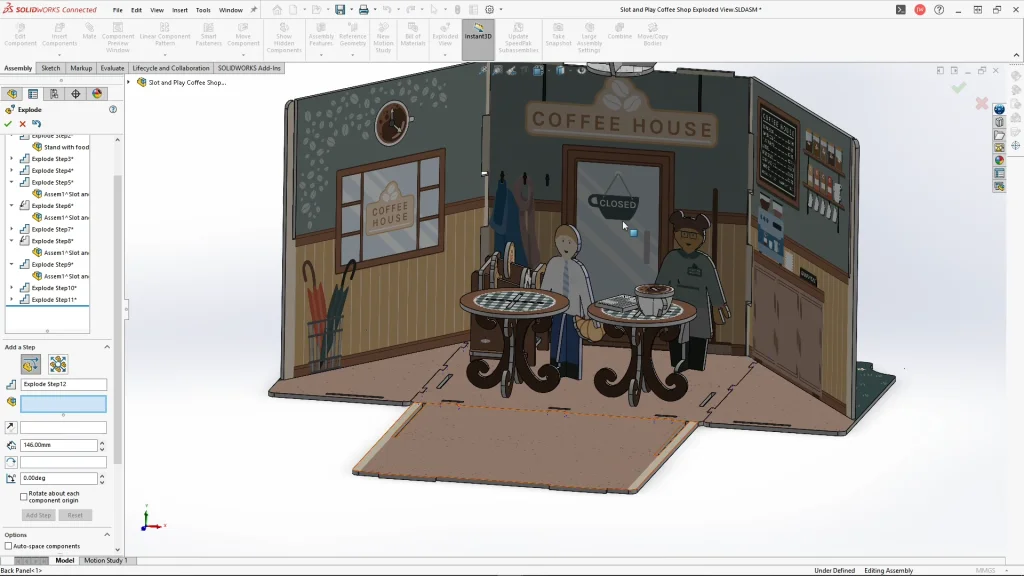Click the reverse direction arrow button
Image resolution: width=1024 pixels, height=576 pixels.
tap(11, 427)
